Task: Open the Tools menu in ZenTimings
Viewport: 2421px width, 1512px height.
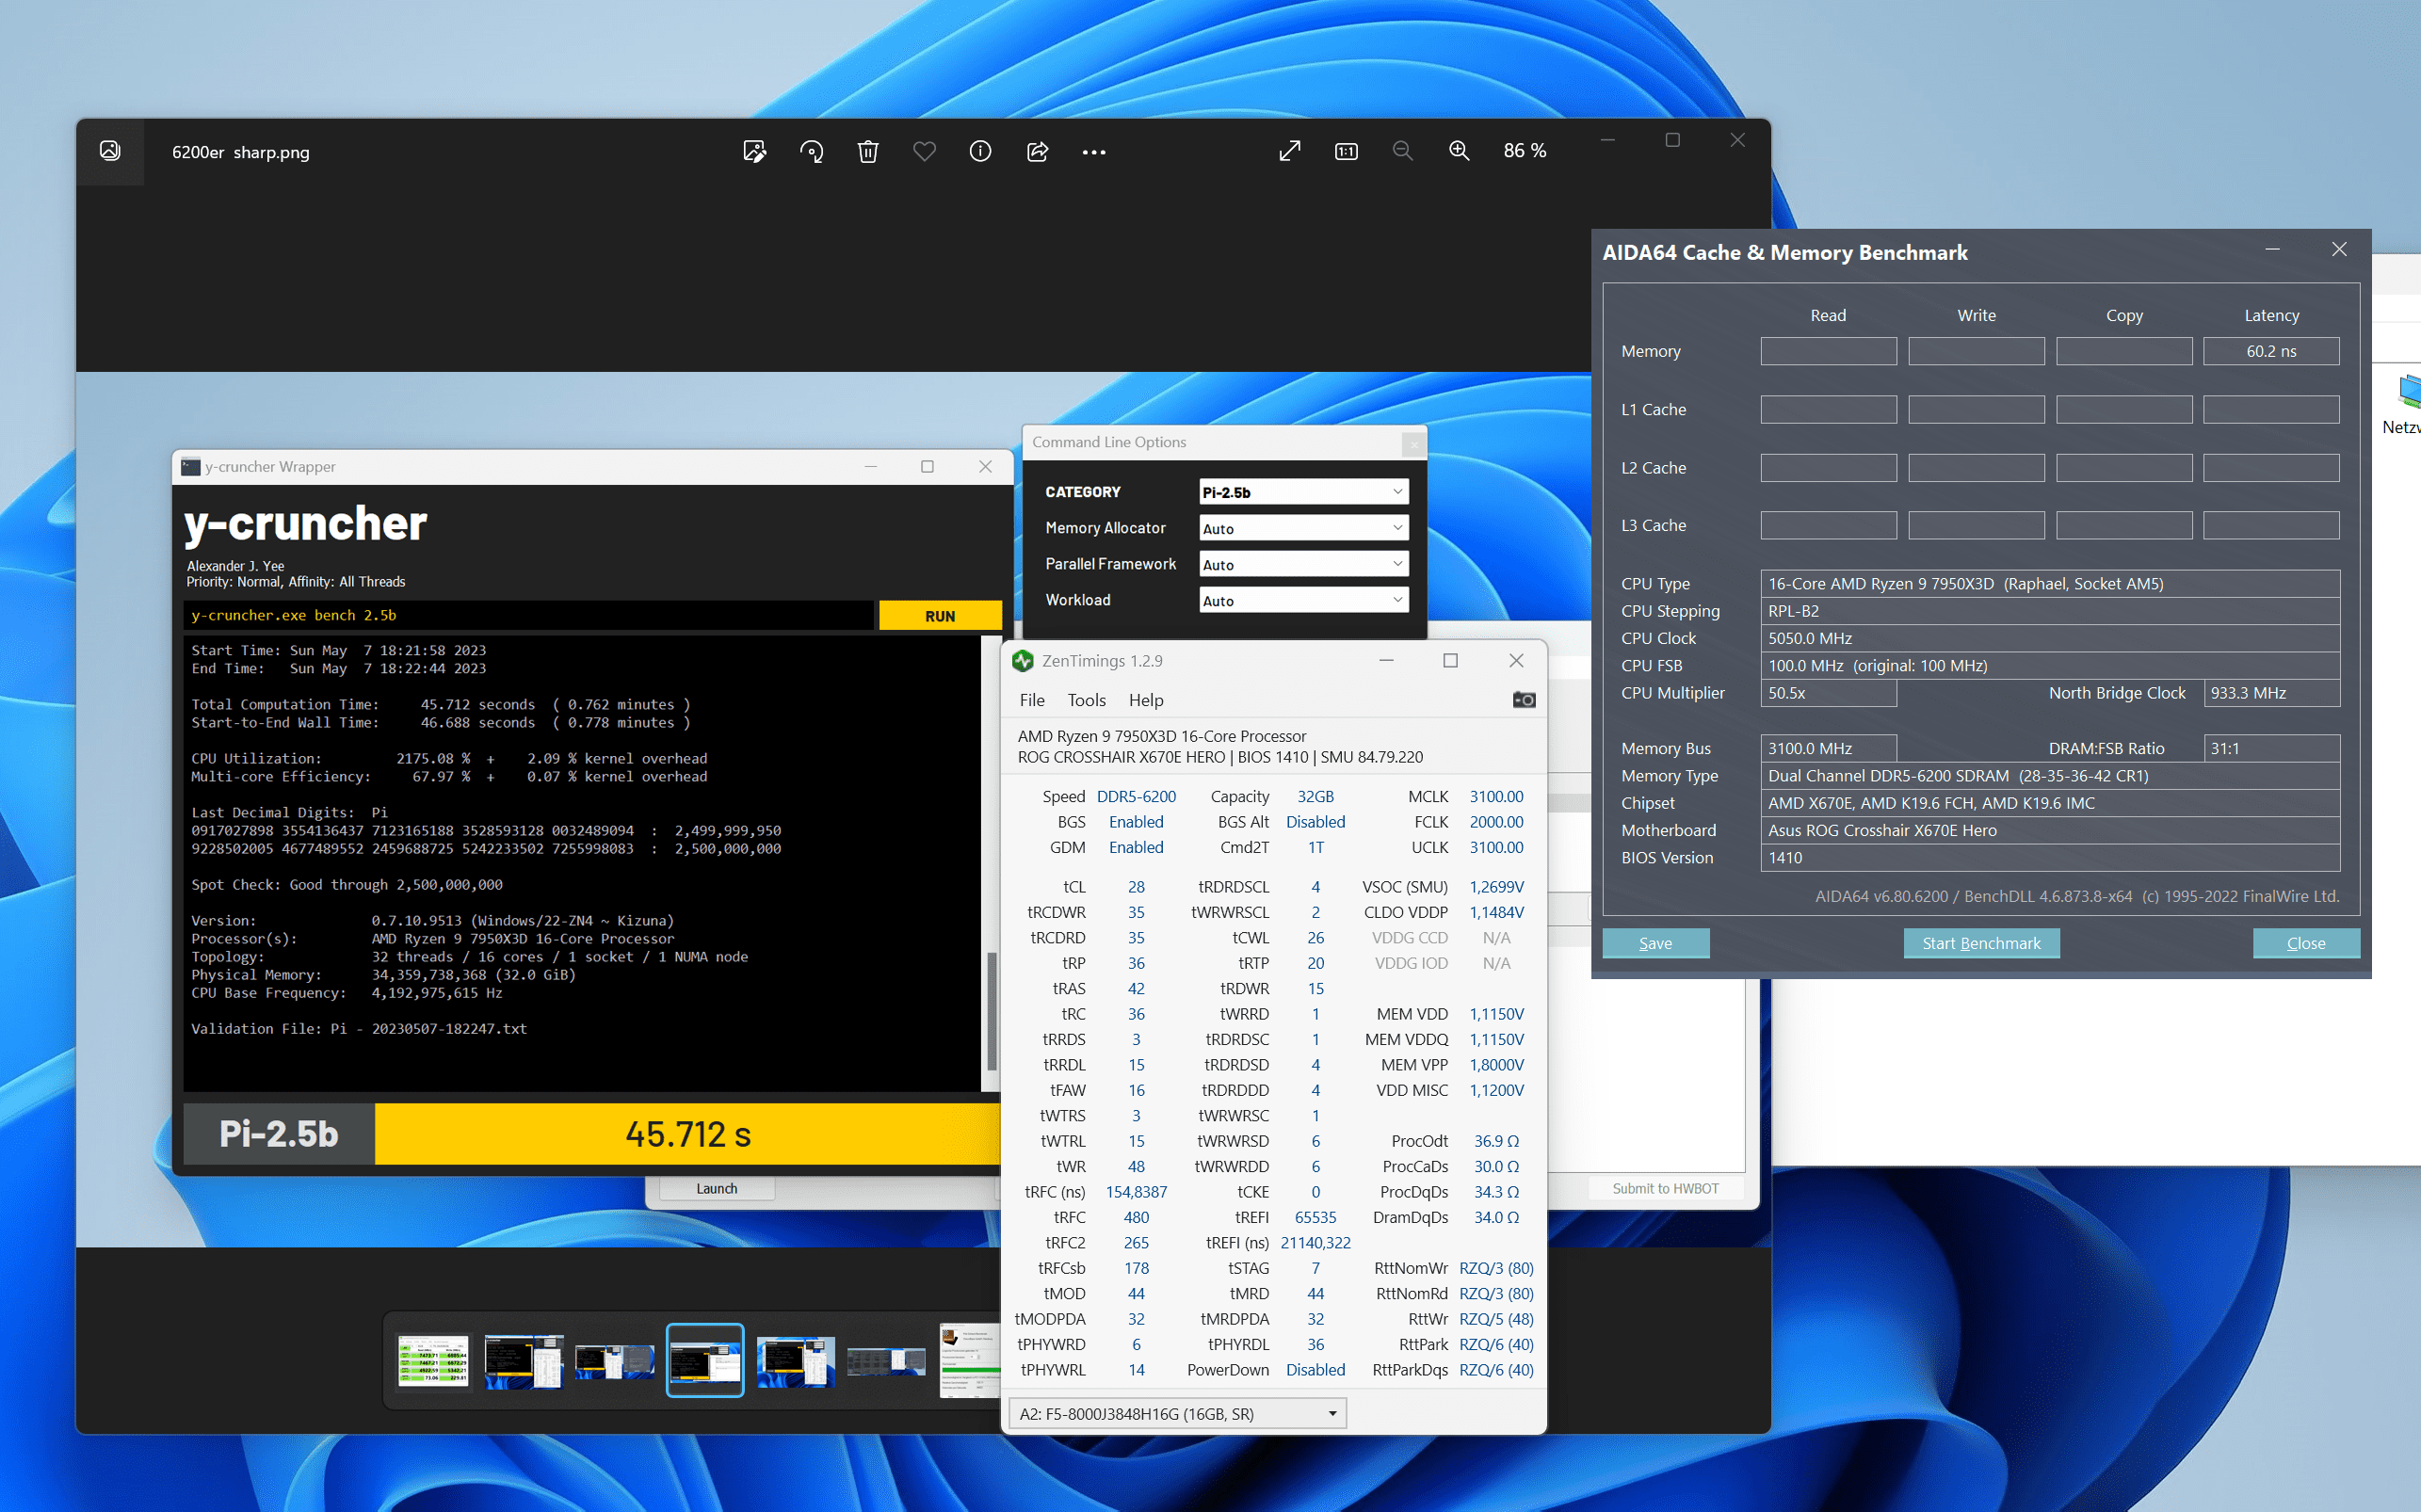Action: pos(1086,700)
